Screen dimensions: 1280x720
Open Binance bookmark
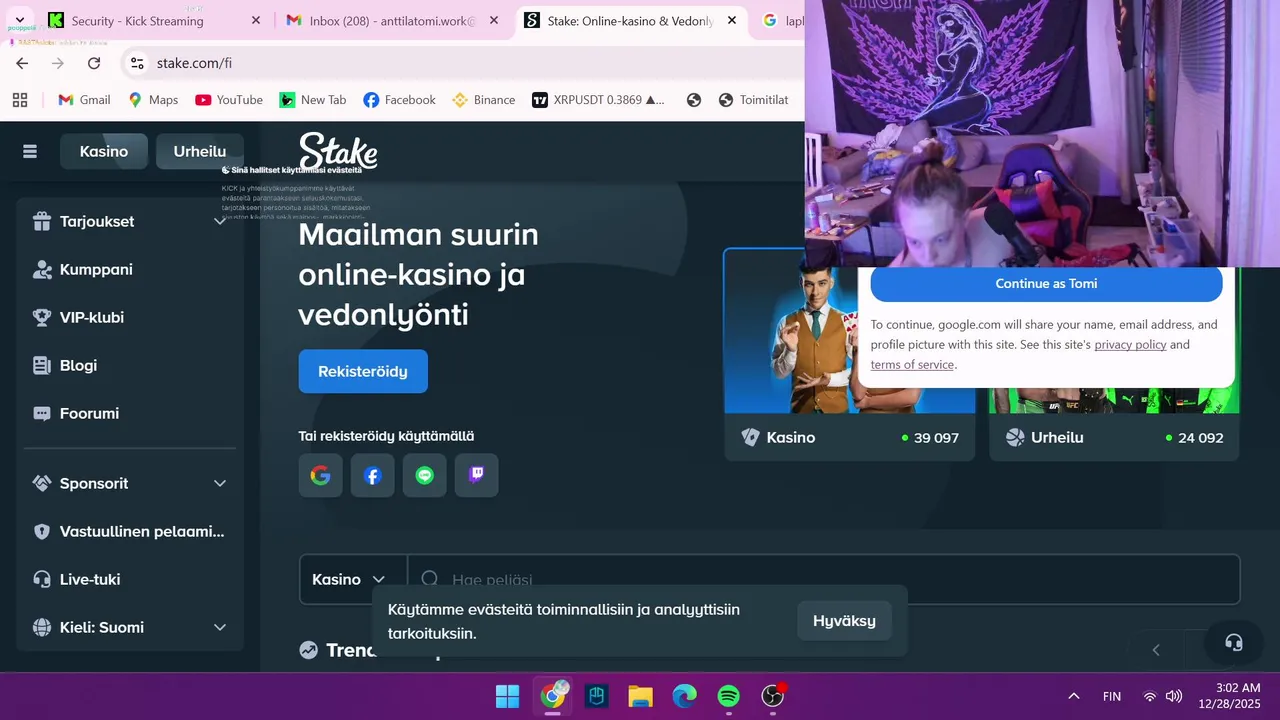pos(484,100)
